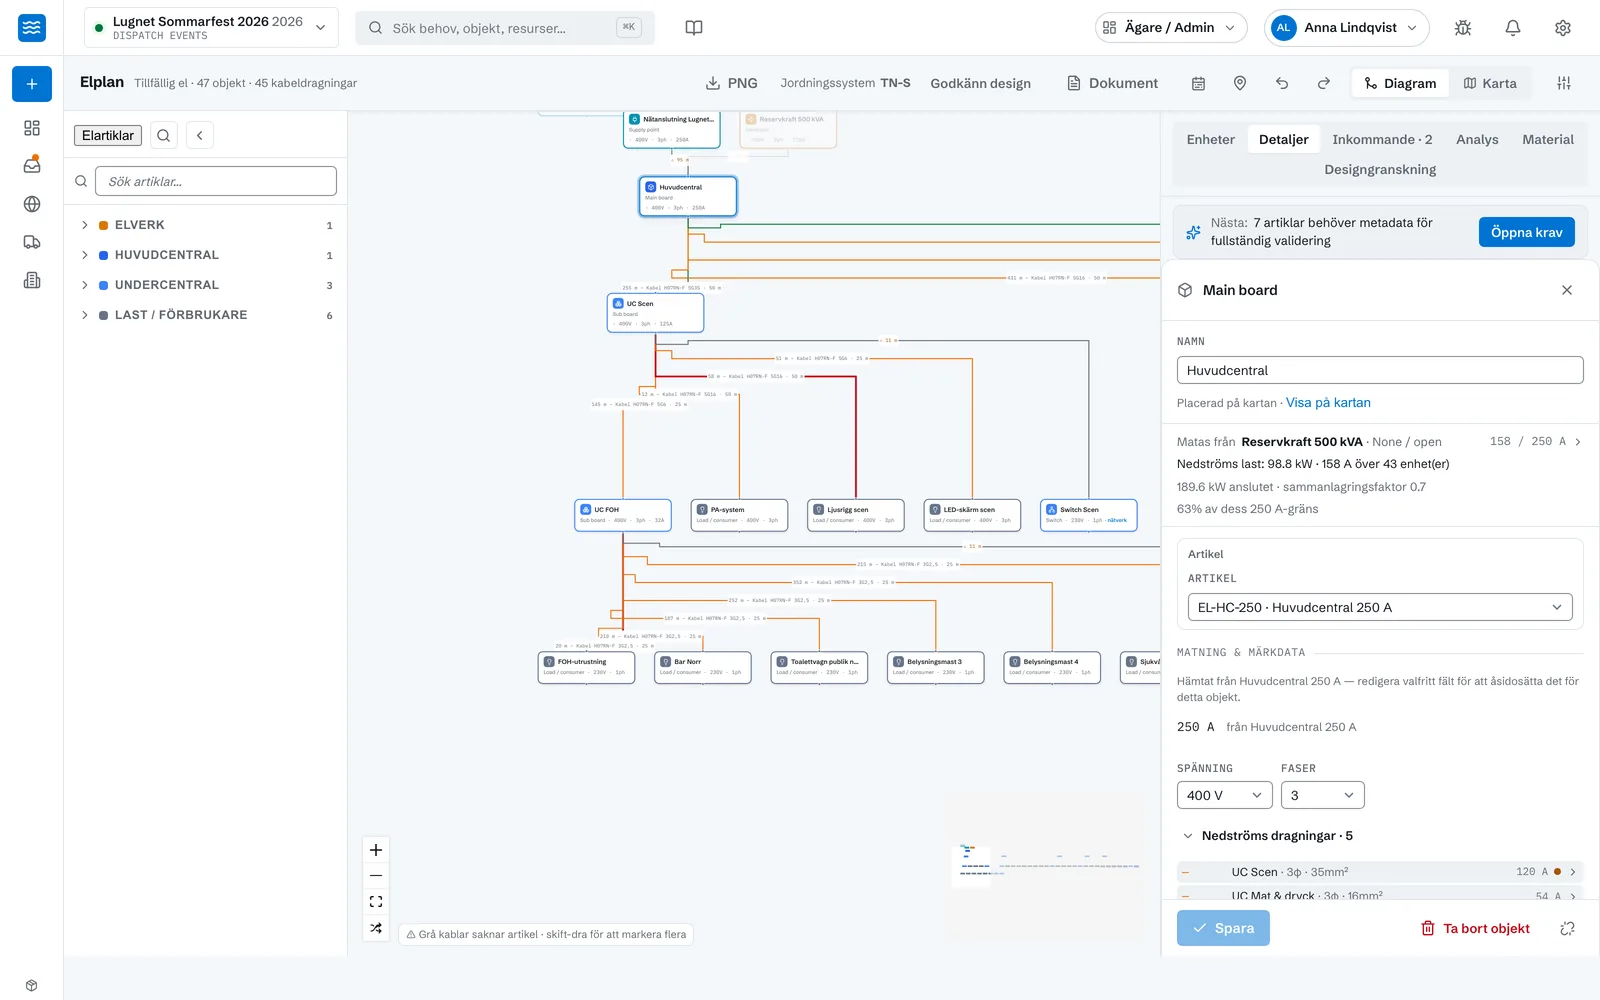Open the dashboard grid icon in sidebar
Screen dimensions: 1600x1000
32,128
